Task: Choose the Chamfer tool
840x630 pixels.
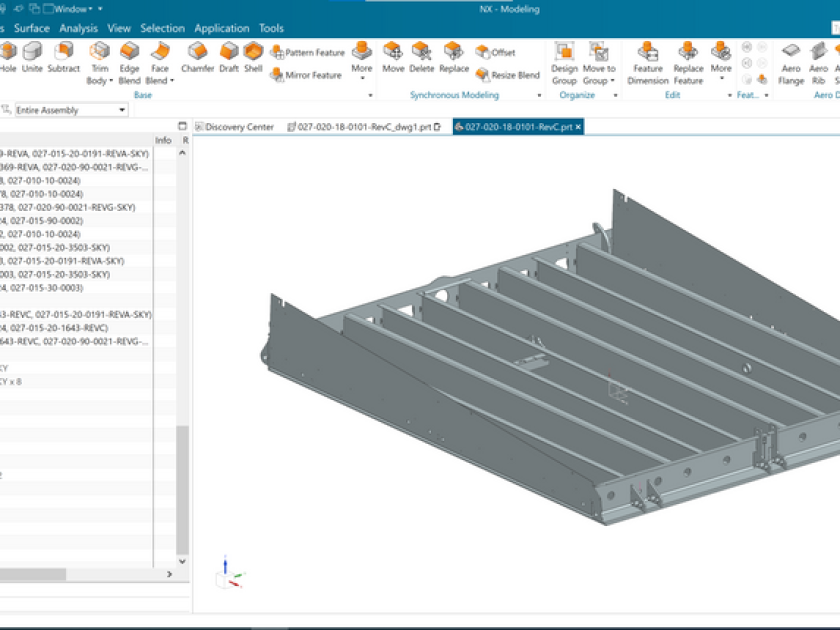Action: click(198, 57)
